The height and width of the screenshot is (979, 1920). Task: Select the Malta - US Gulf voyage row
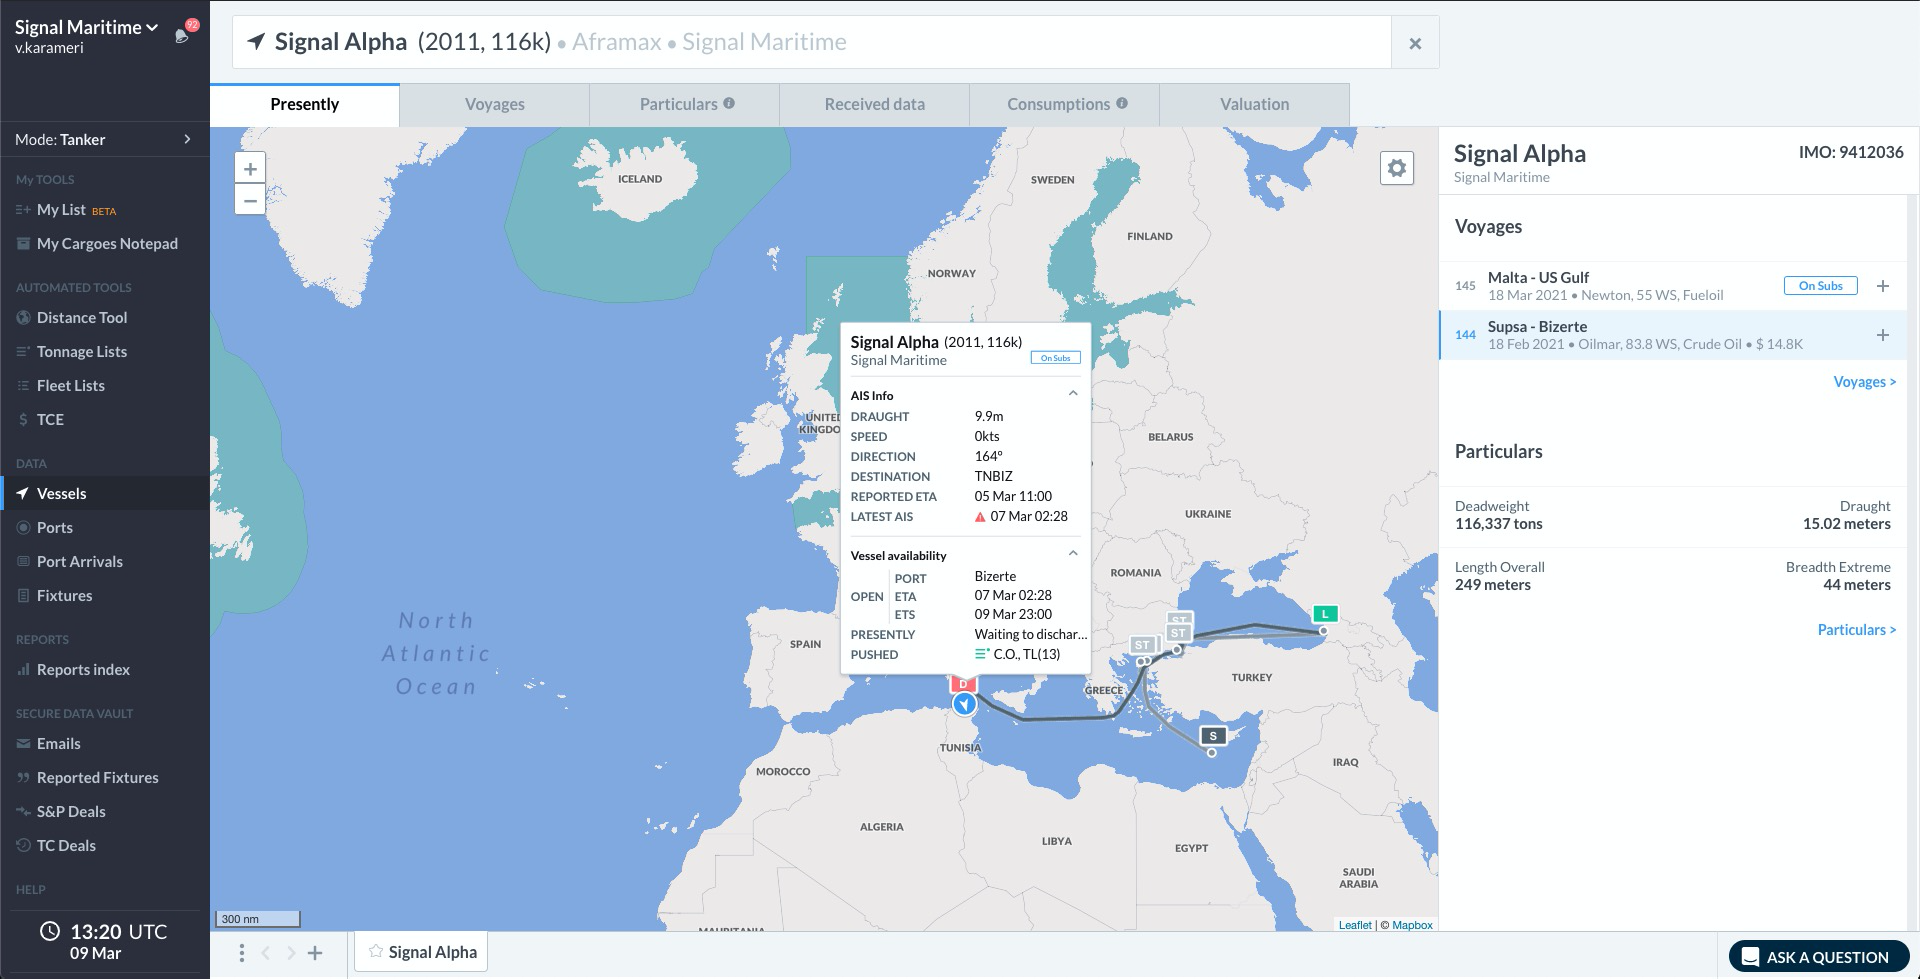1673,286
